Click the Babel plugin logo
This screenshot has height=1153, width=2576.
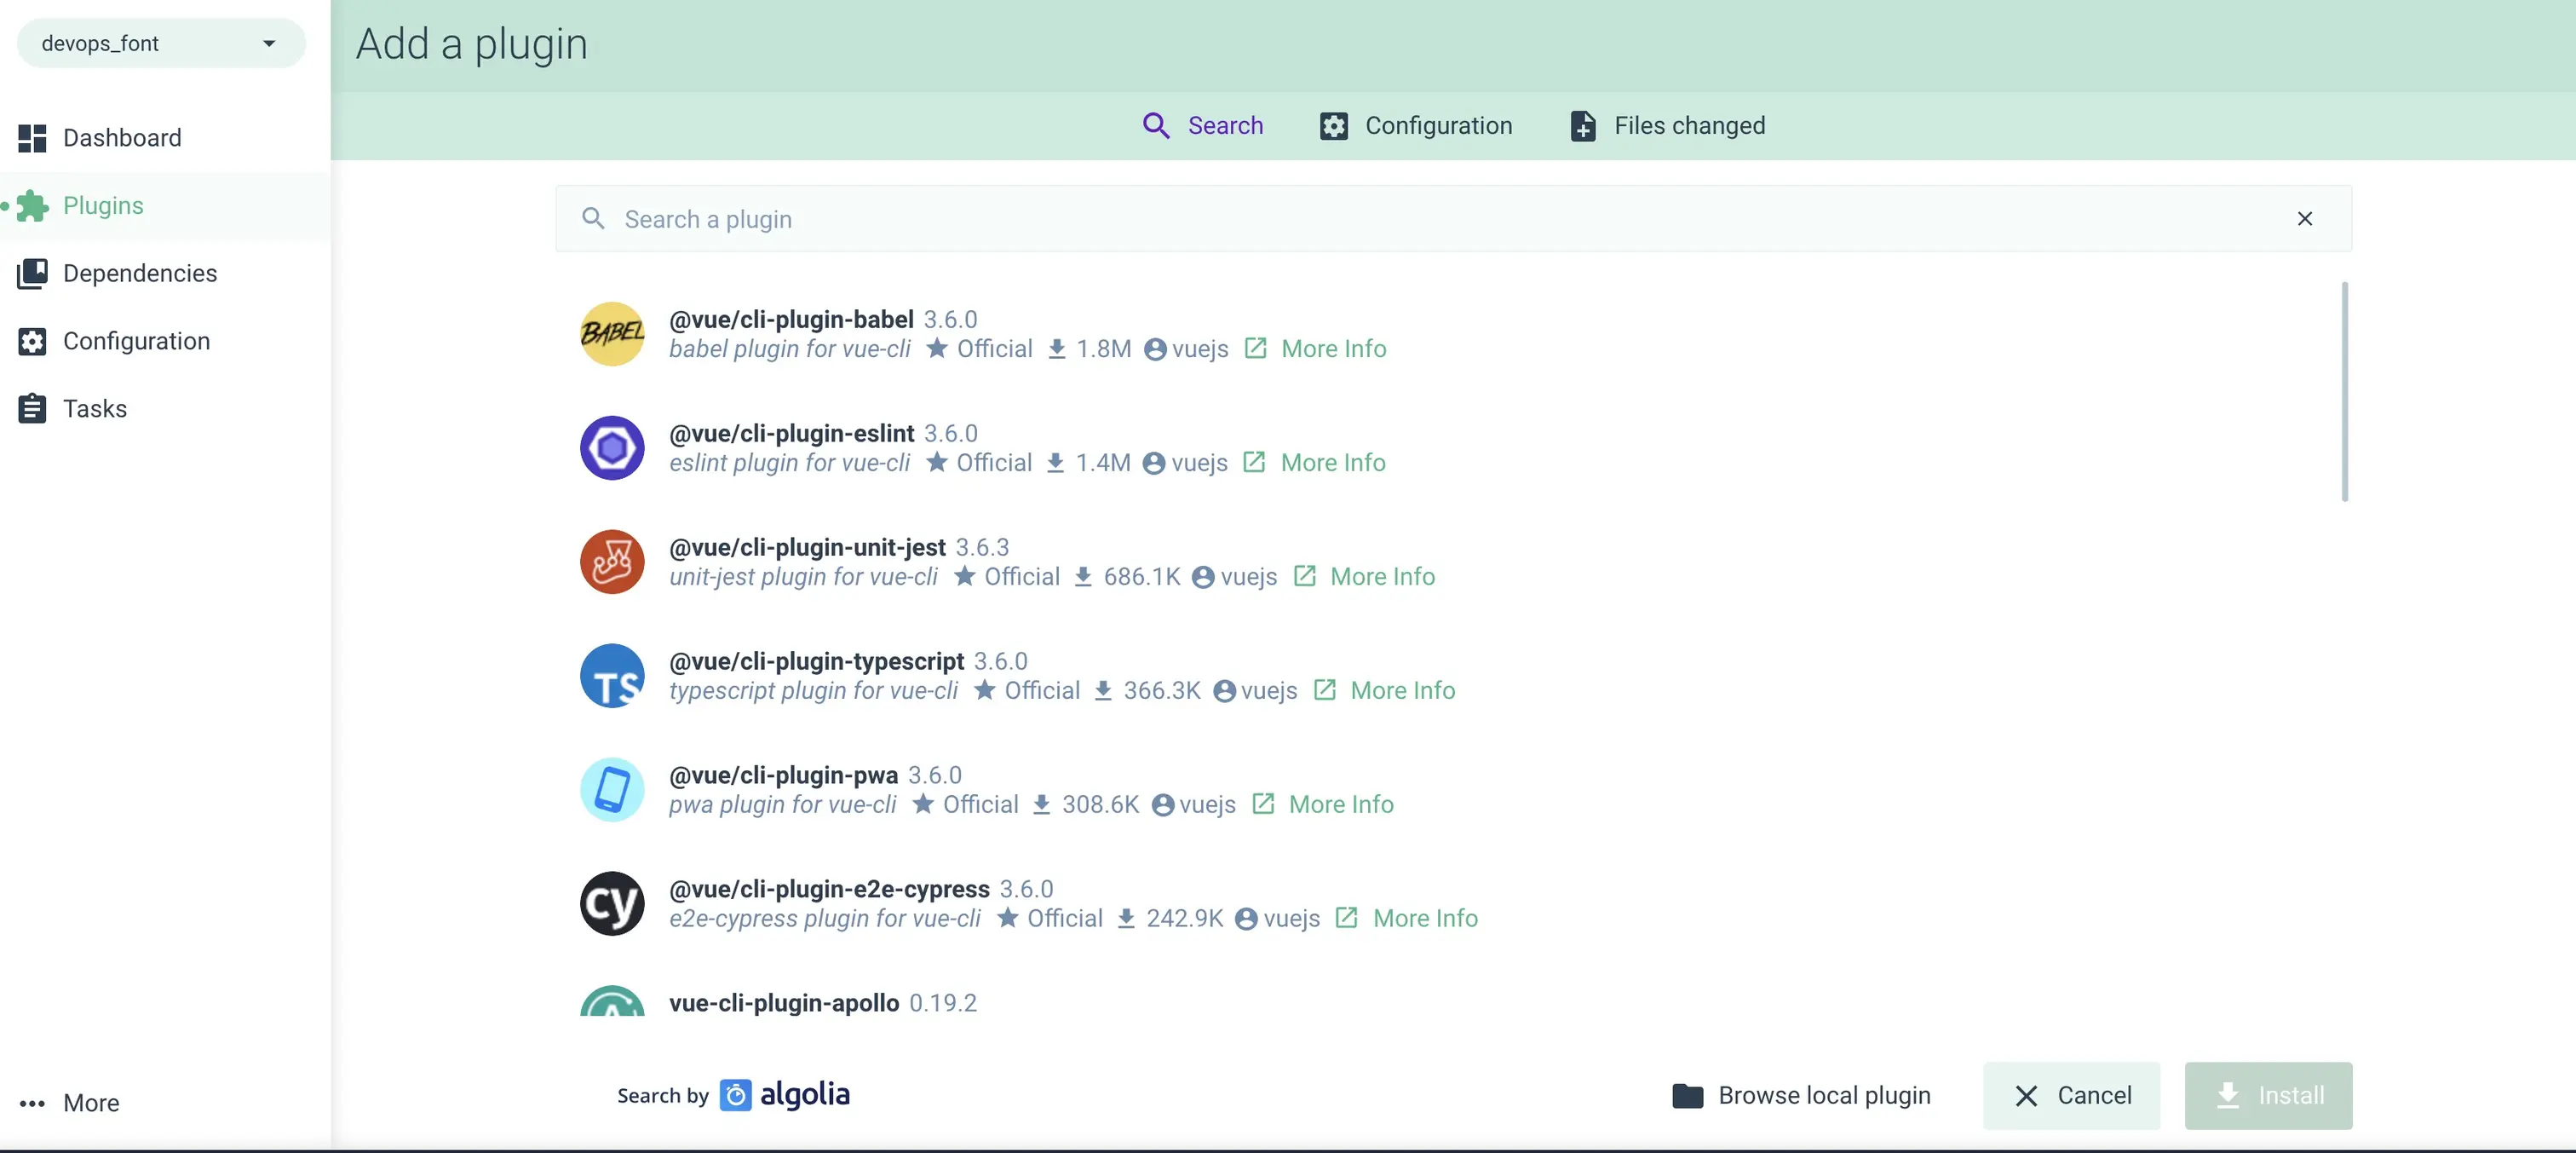pos(612,334)
